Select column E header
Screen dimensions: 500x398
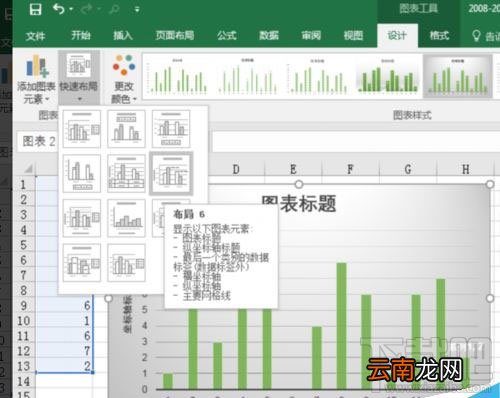point(293,169)
